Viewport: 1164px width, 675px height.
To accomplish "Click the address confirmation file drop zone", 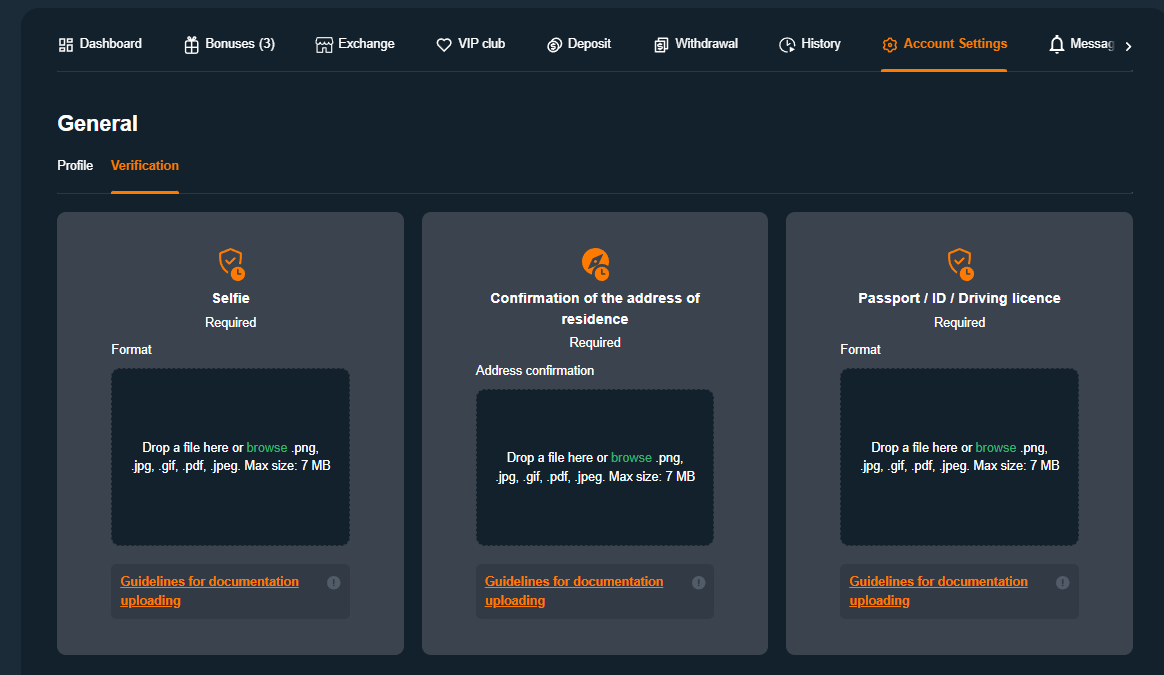I will 595,510.
